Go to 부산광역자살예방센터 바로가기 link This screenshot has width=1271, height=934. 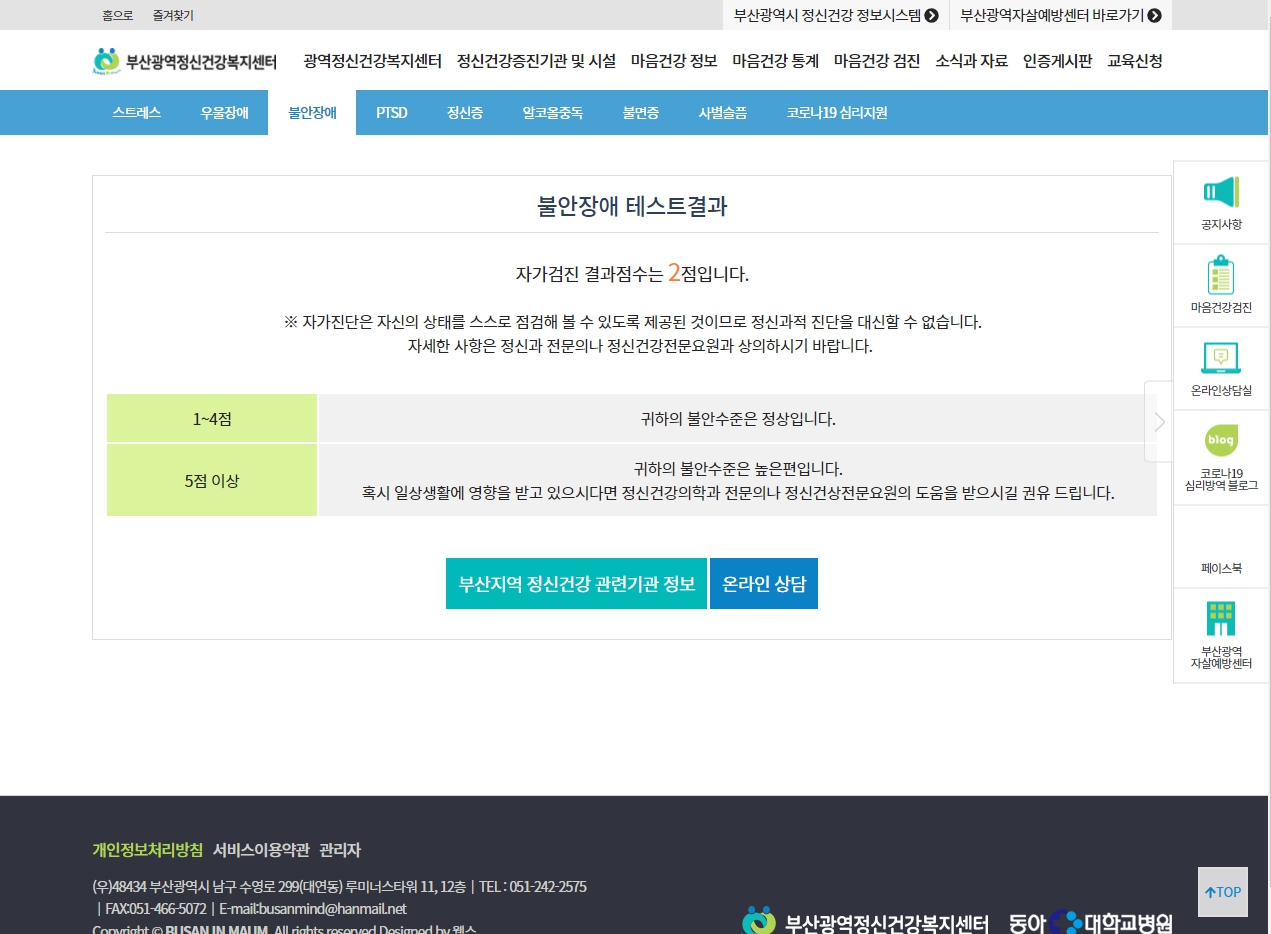(x=1059, y=15)
